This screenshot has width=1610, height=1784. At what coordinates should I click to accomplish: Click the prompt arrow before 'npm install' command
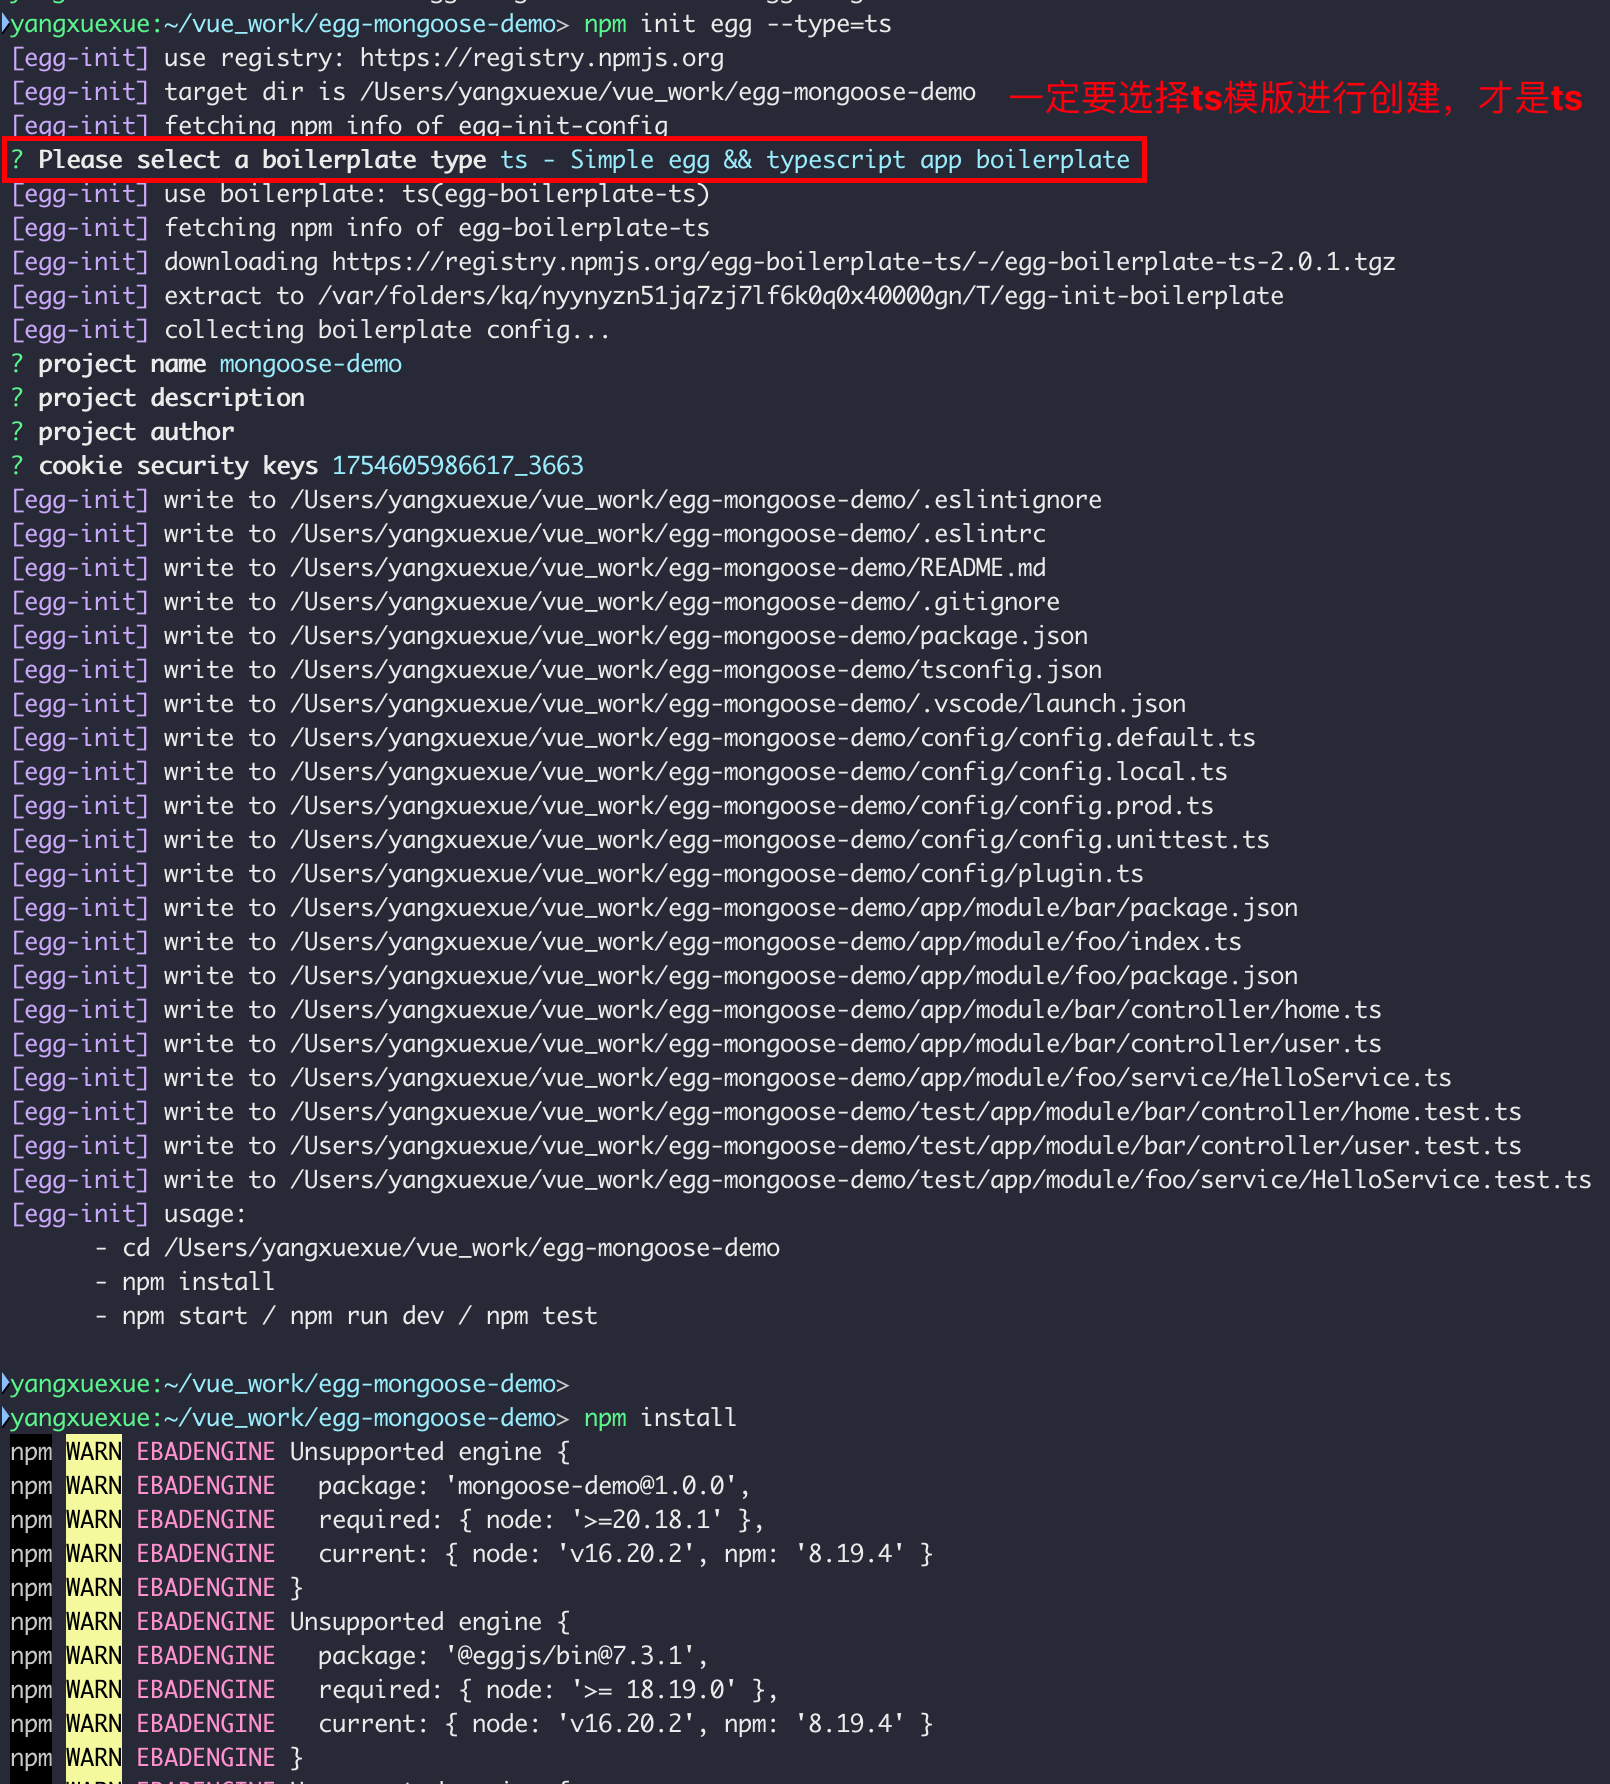[x=6, y=1417]
